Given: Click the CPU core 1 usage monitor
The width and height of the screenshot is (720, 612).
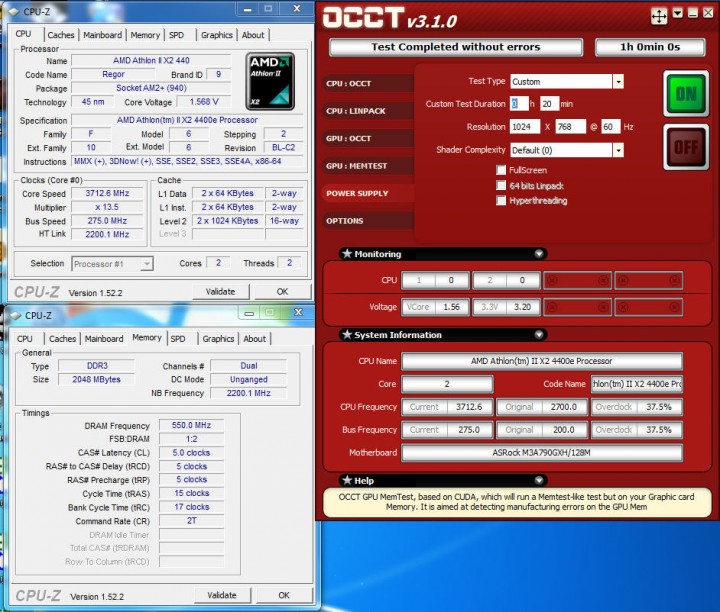Looking at the screenshot, I should pyautogui.click(x=435, y=280).
